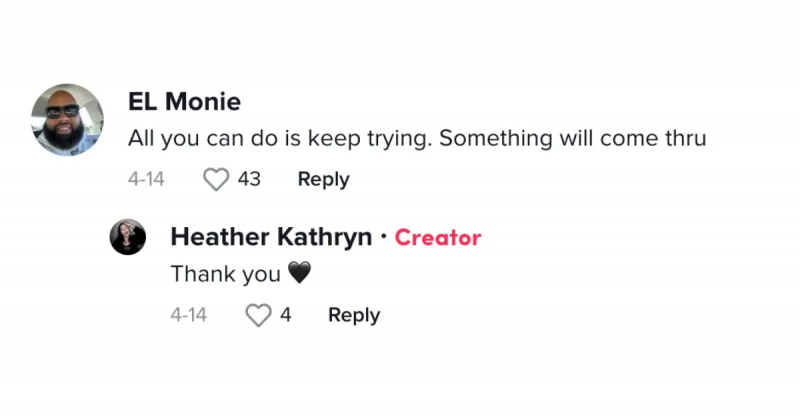Select the "Thank you" reply text

click(x=226, y=274)
